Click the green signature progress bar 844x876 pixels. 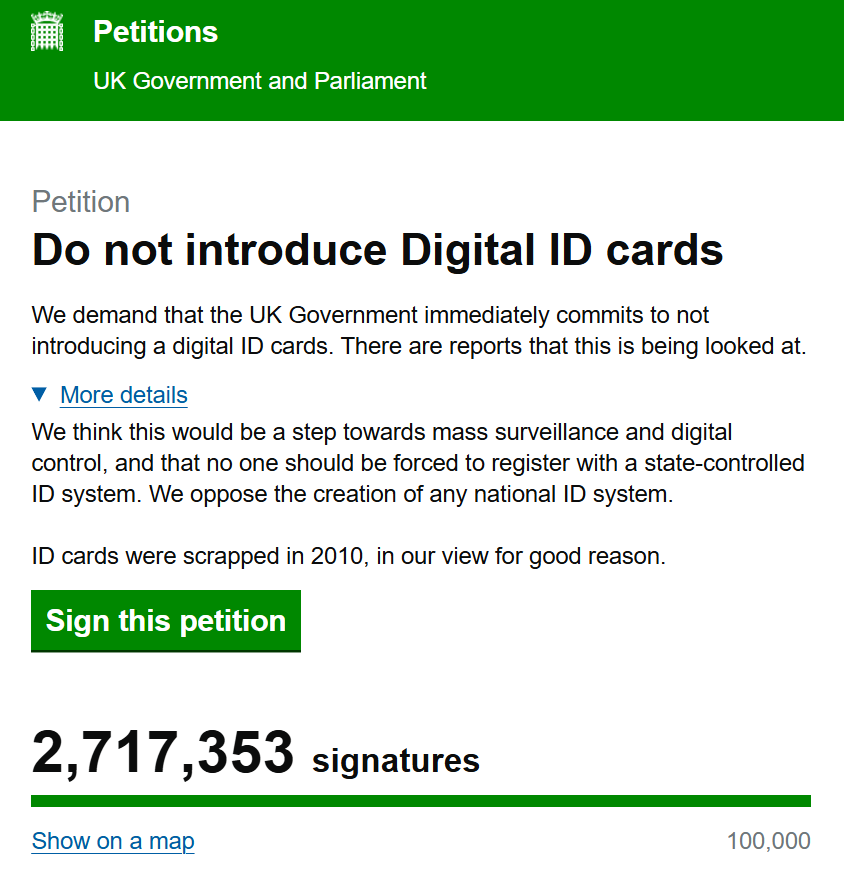pyautogui.click(x=421, y=801)
